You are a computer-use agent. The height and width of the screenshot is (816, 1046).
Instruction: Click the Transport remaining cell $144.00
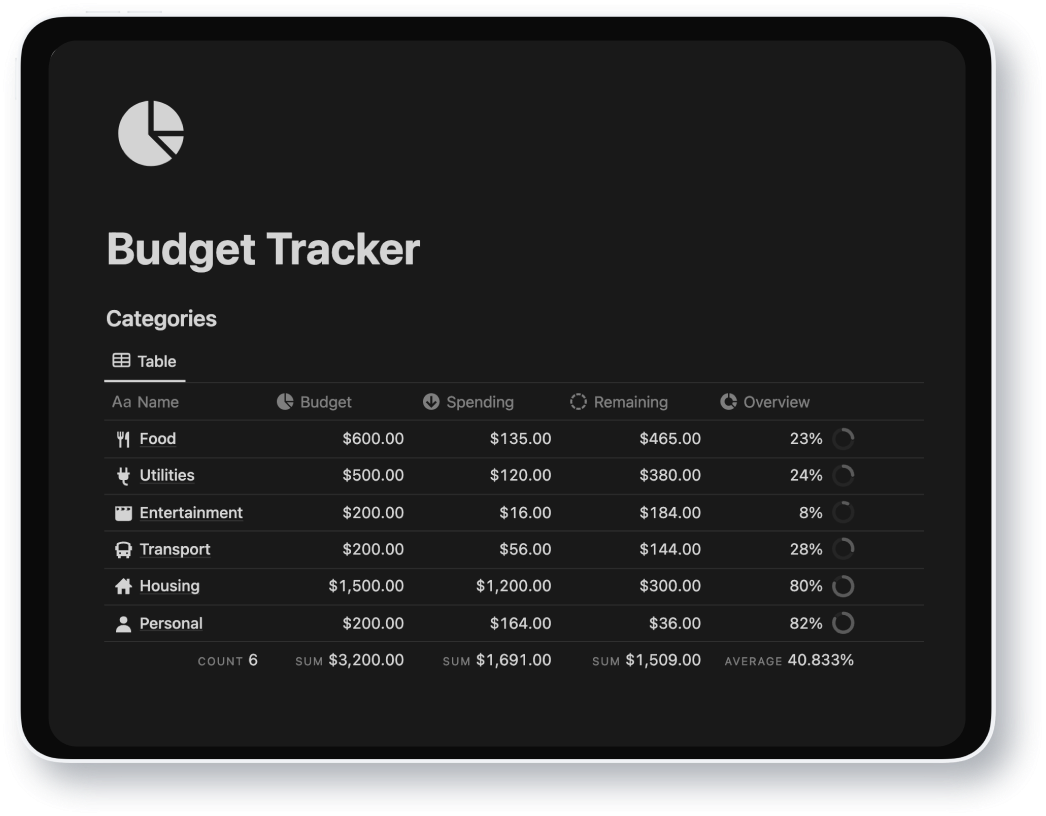670,550
